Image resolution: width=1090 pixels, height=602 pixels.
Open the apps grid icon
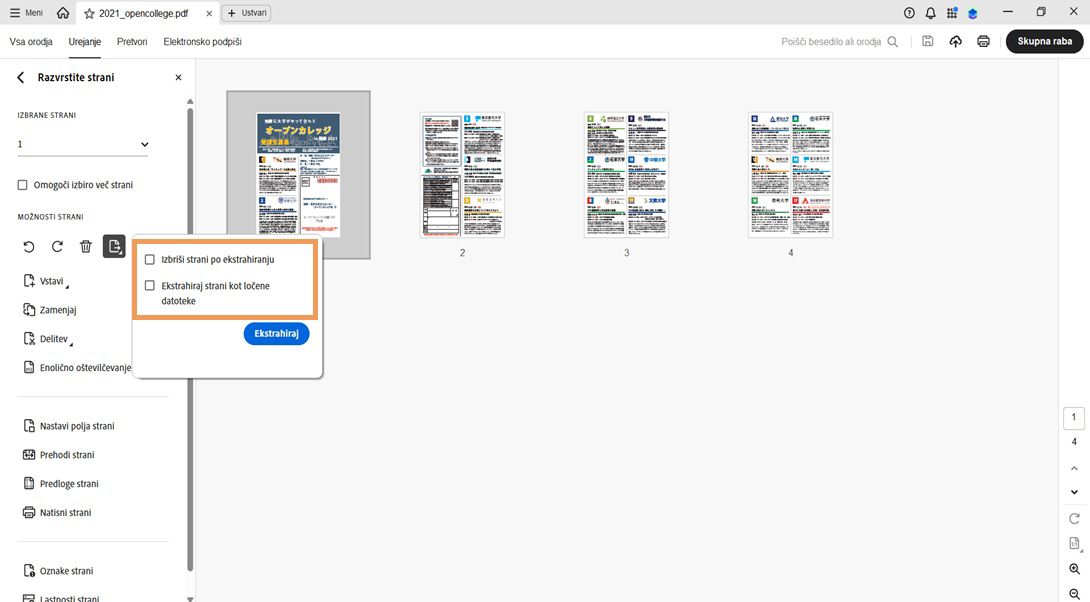point(952,13)
